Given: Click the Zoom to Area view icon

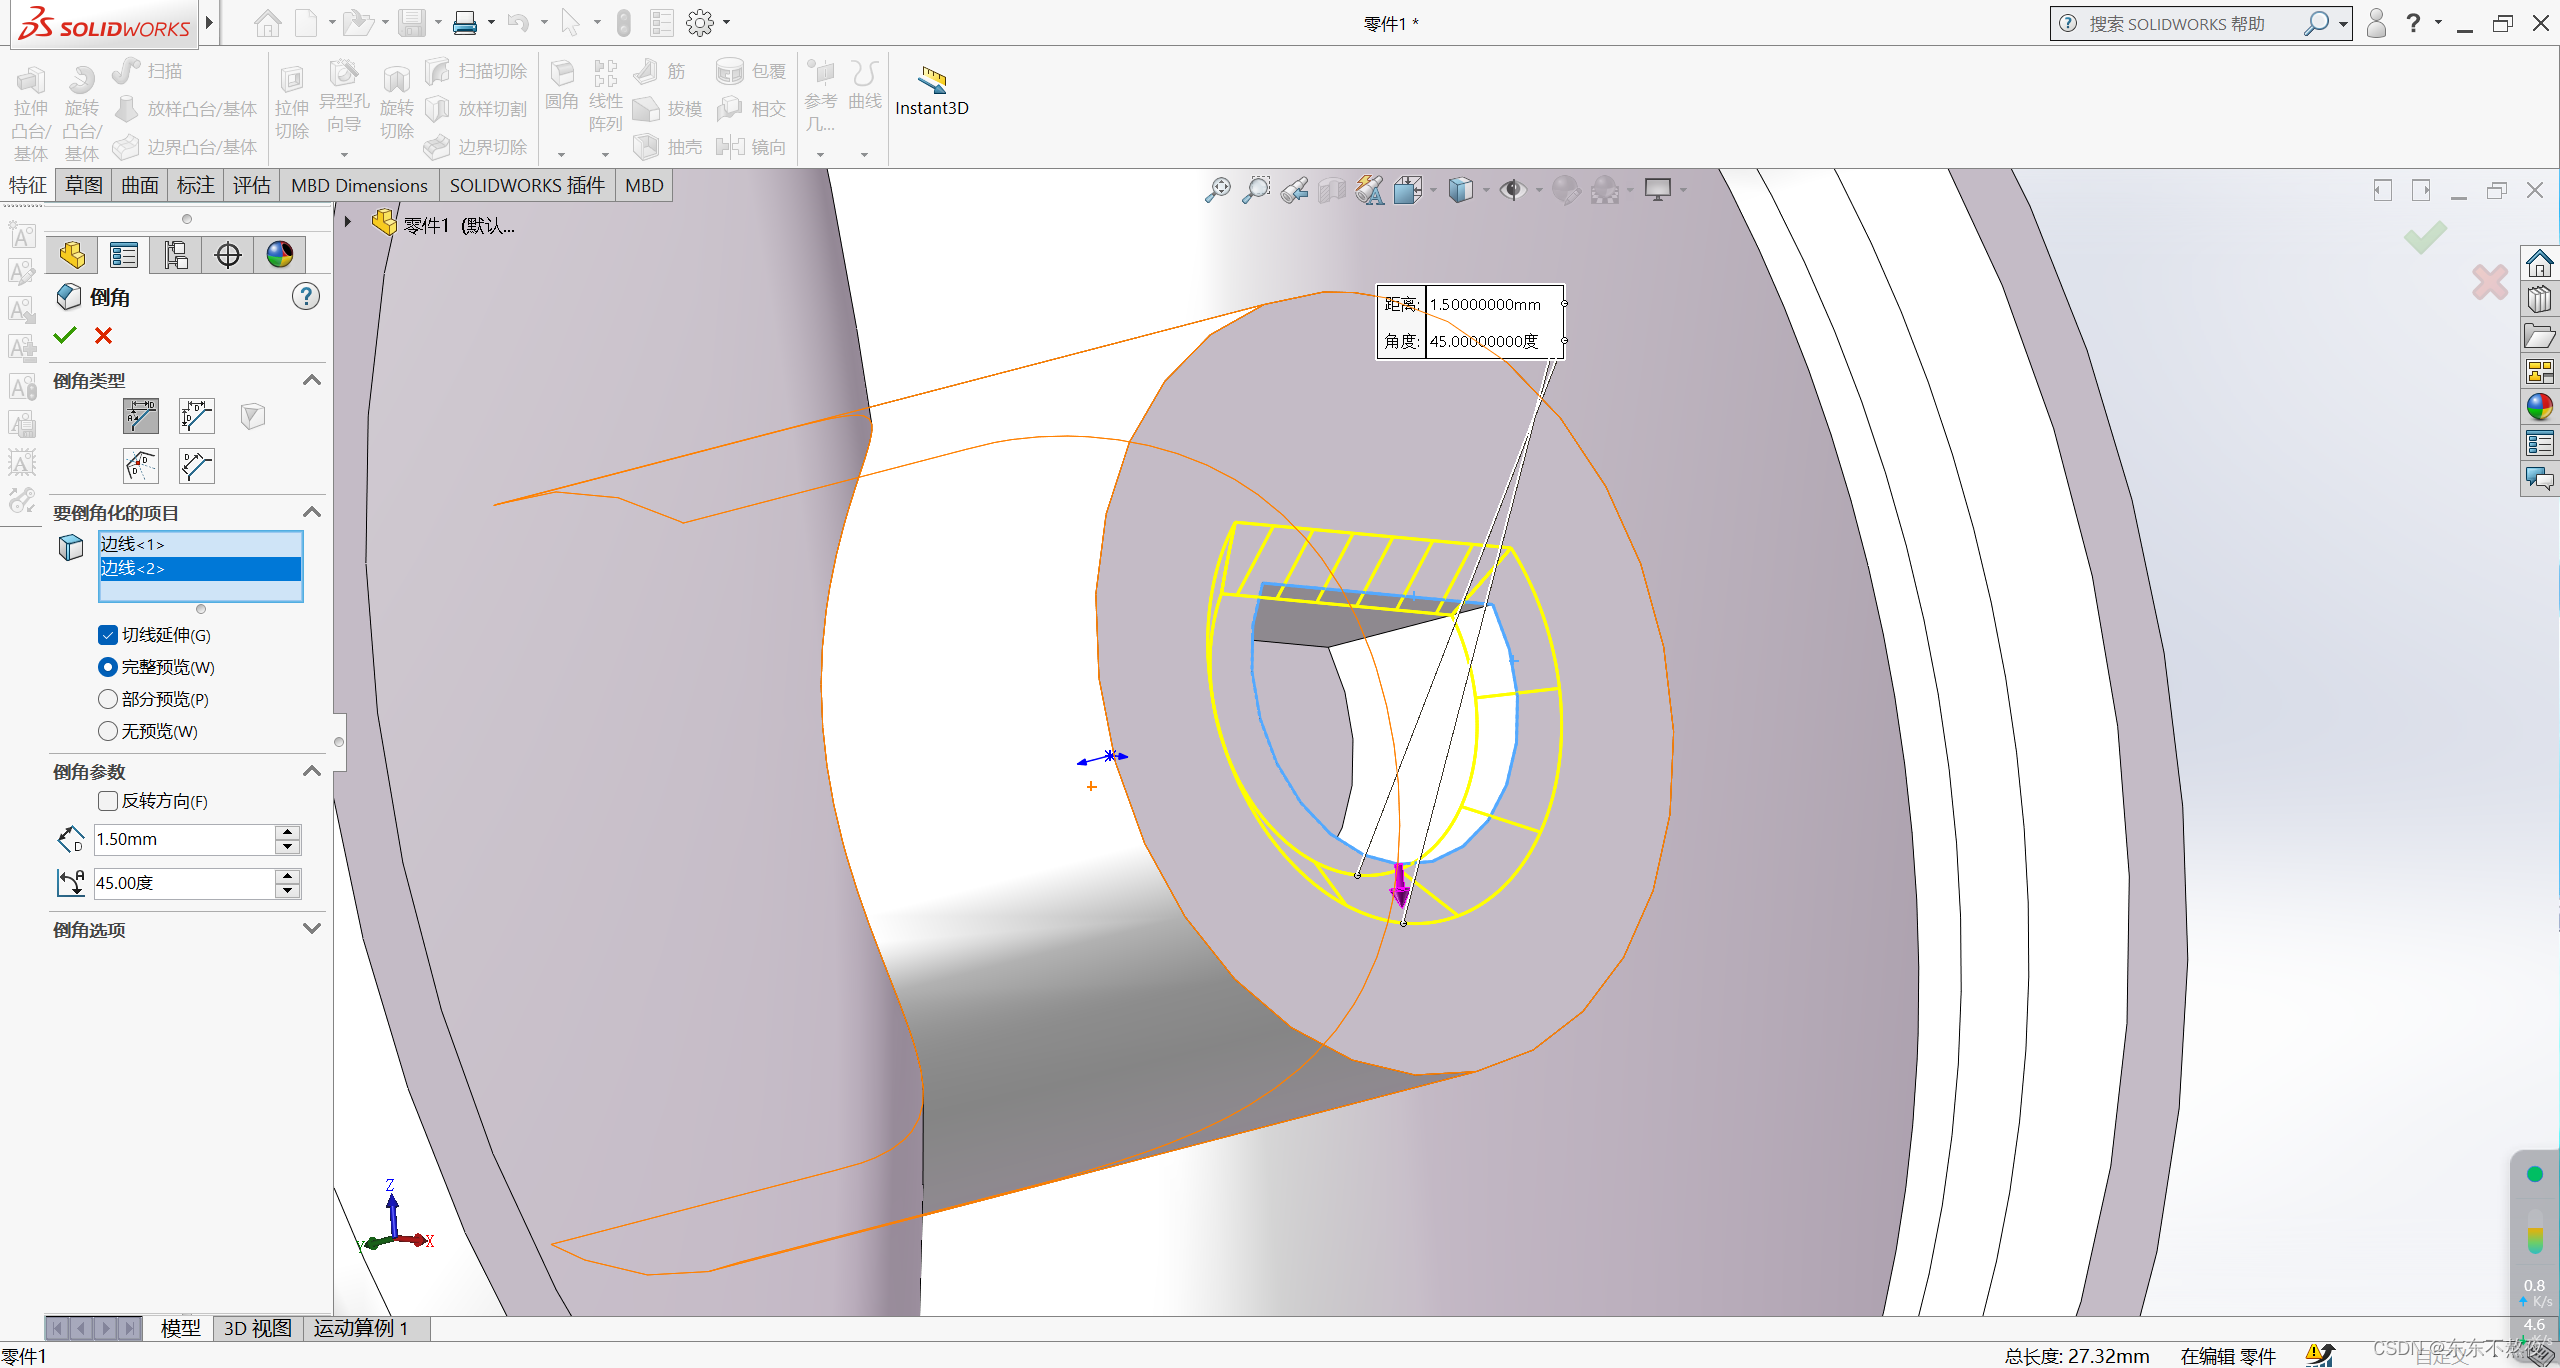Looking at the screenshot, I should point(1255,190).
